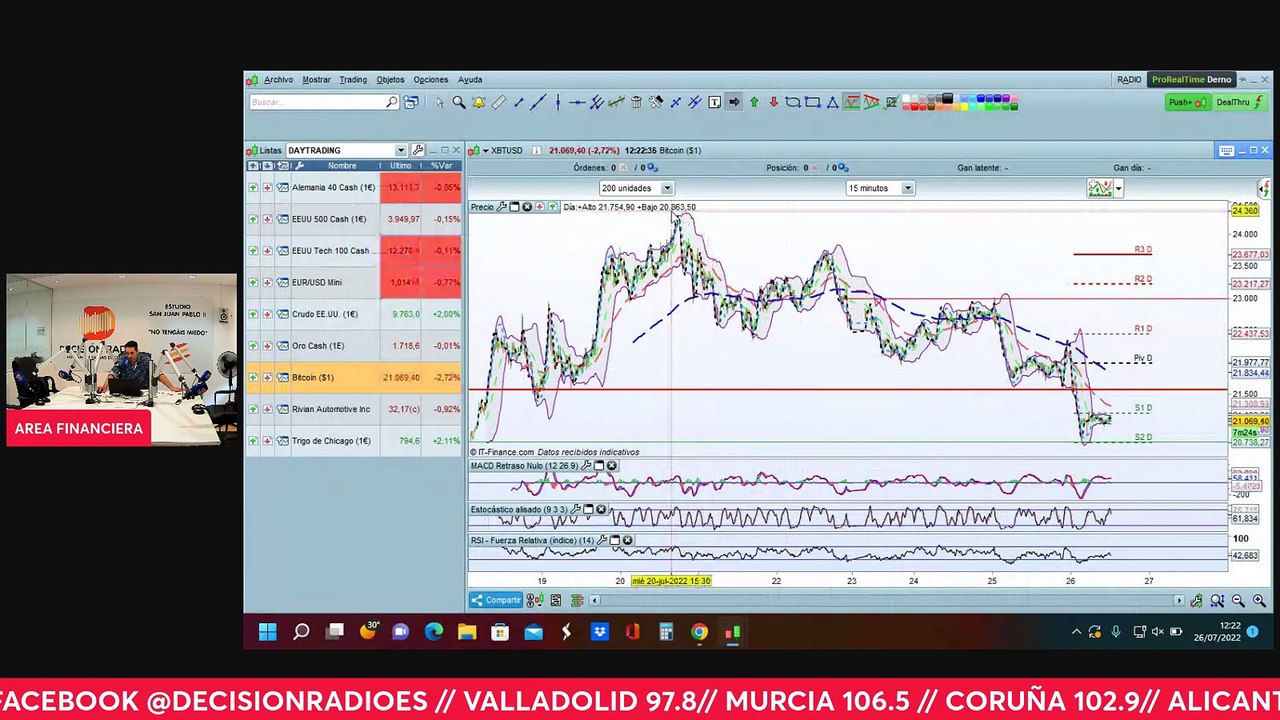
Task: Click the RADIO button in title bar
Action: [x=1129, y=80]
